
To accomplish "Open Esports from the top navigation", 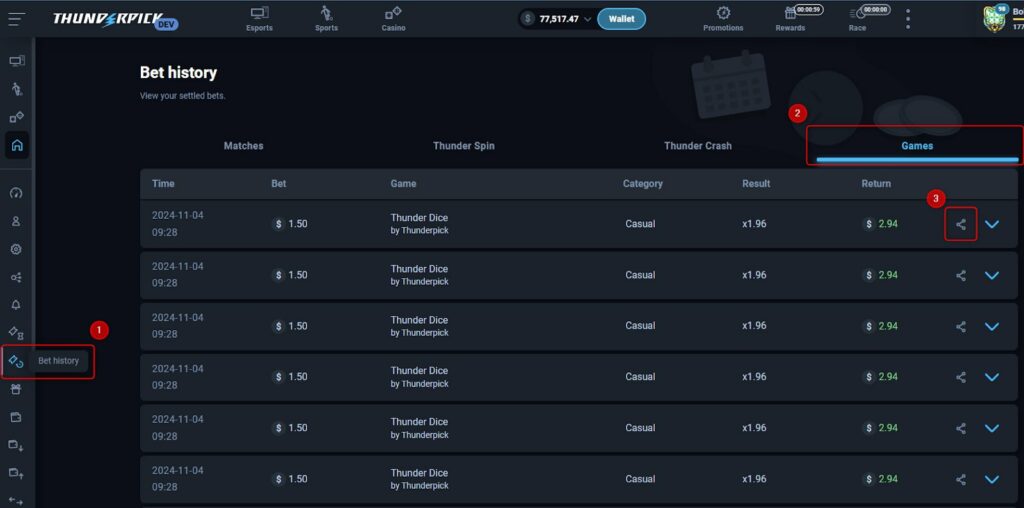I will pyautogui.click(x=259, y=19).
